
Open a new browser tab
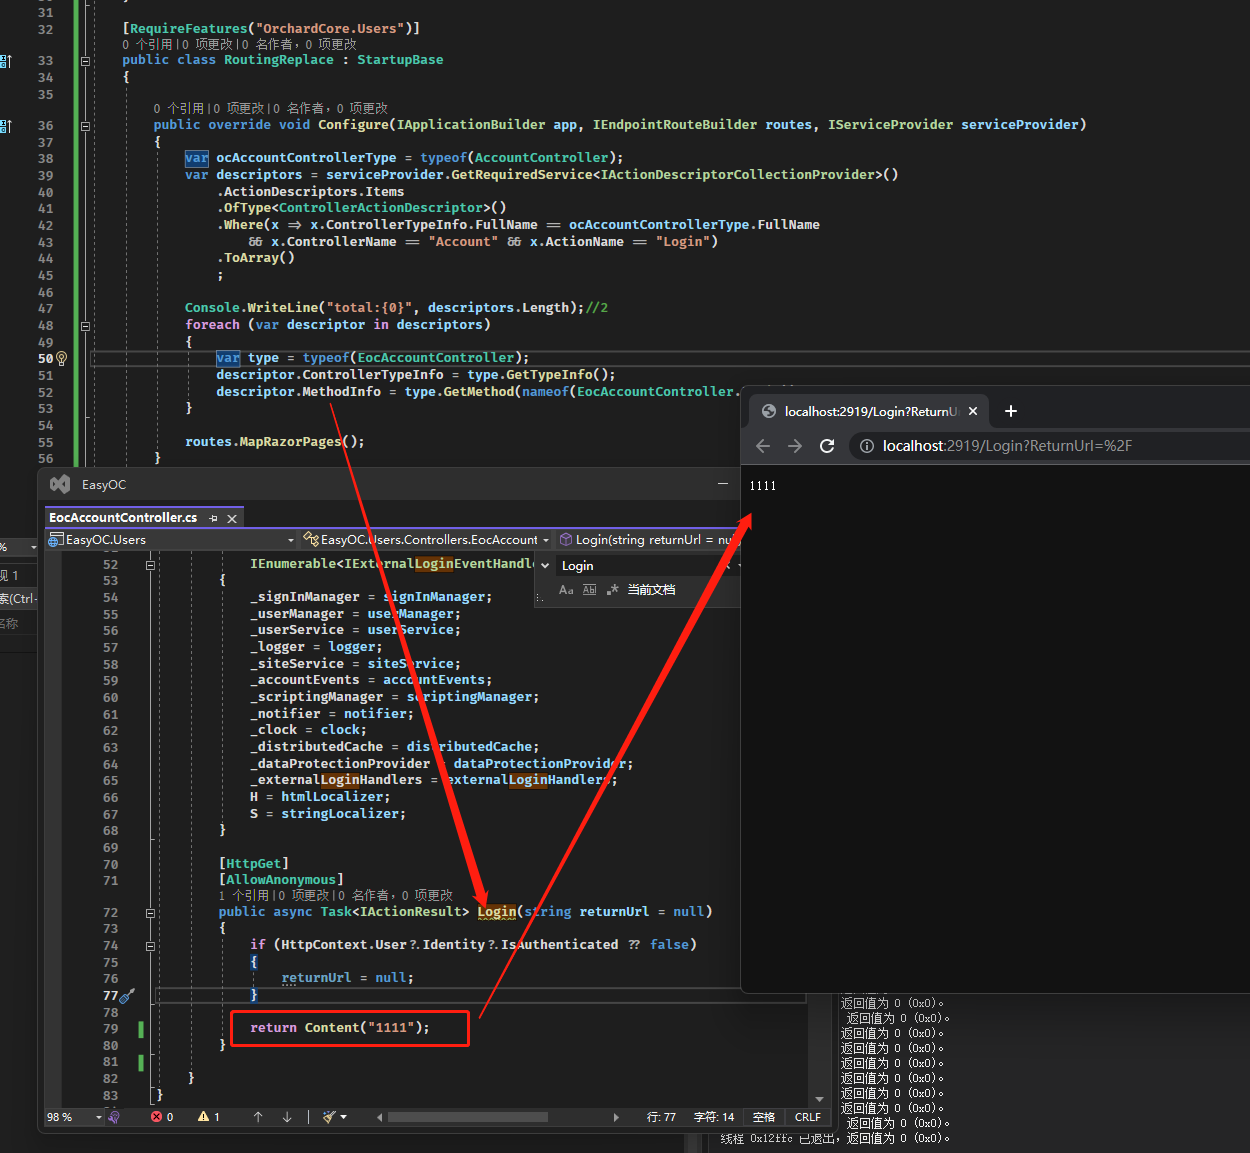tap(1011, 411)
